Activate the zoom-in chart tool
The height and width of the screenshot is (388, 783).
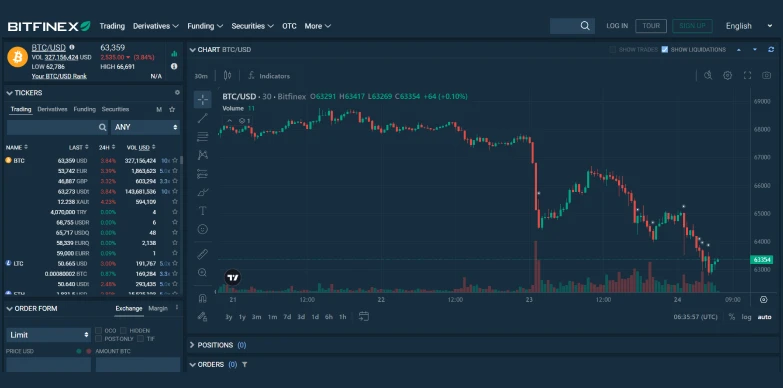point(202,273)
